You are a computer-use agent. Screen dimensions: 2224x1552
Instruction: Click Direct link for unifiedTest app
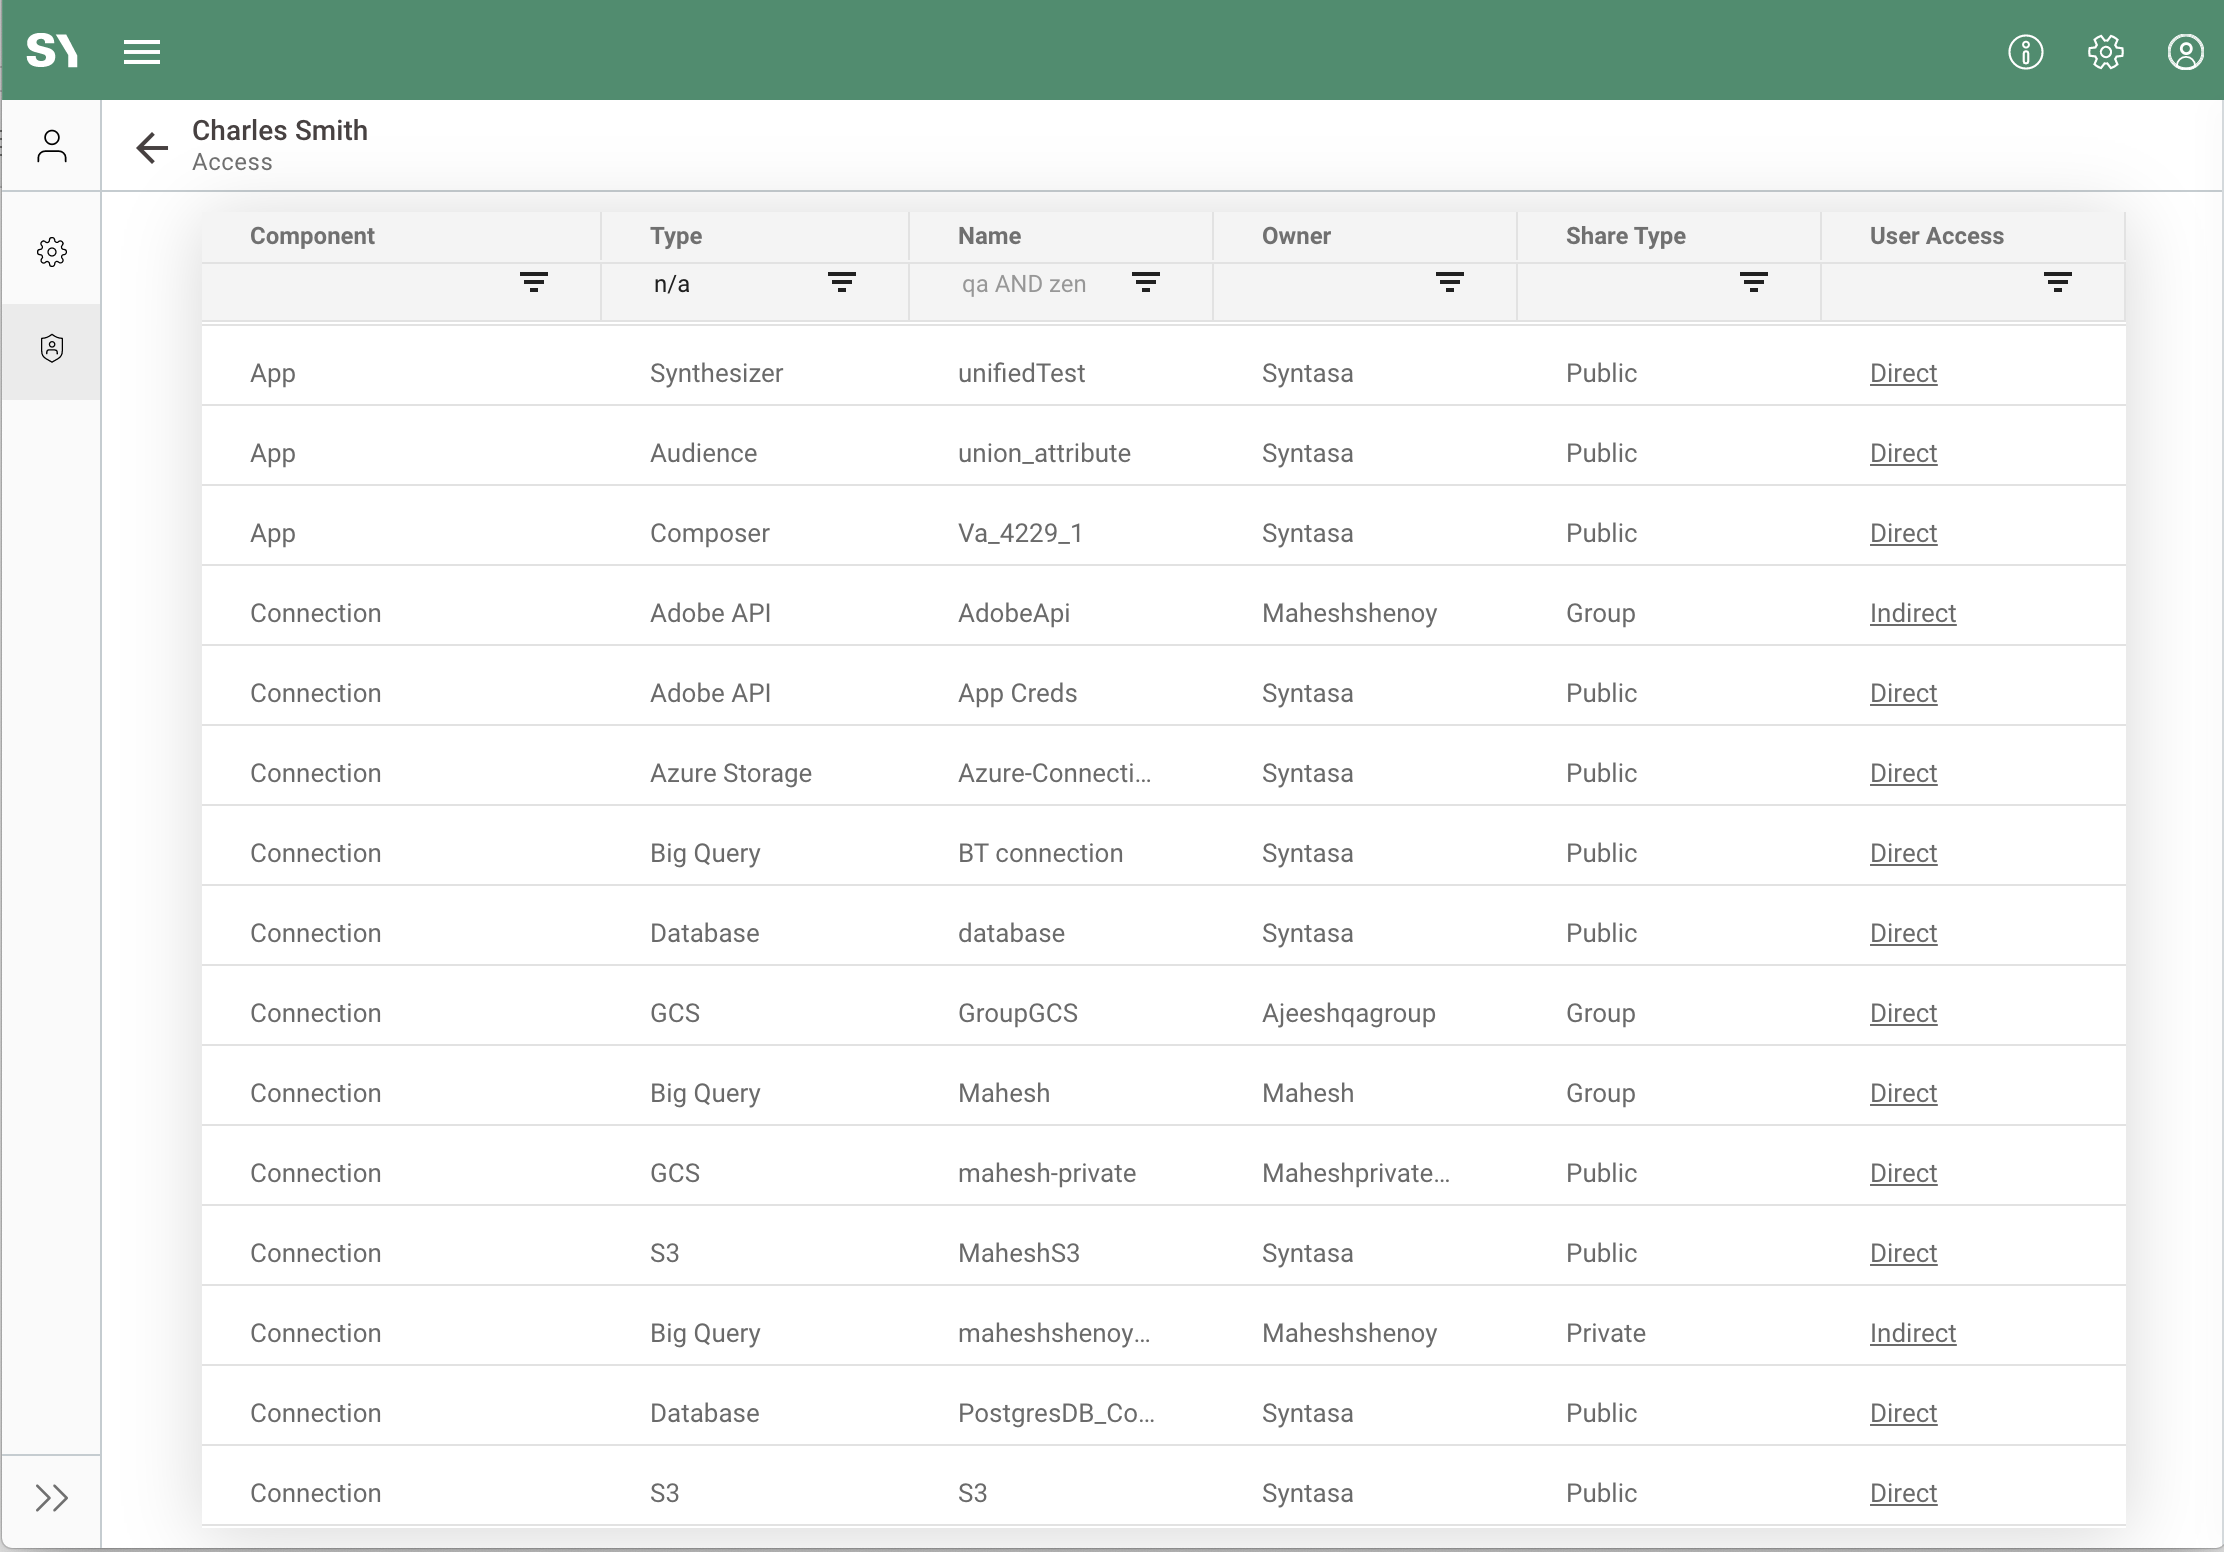pos(1903,373)
